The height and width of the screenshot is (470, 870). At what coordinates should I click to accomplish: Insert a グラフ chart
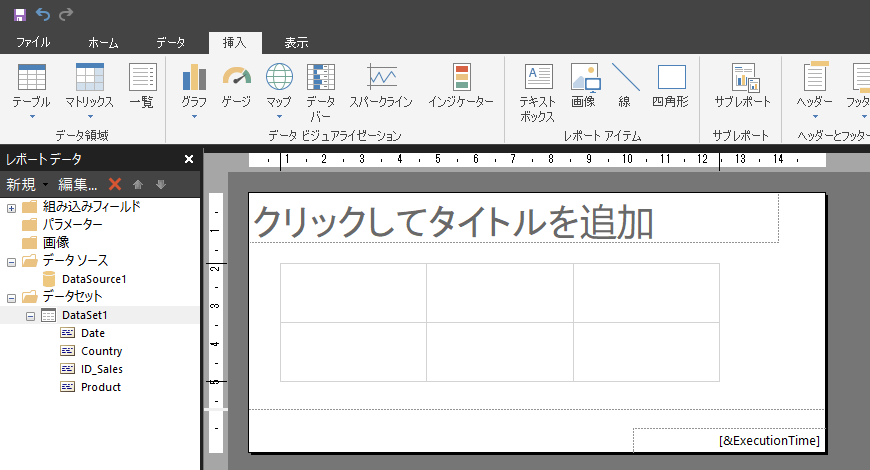[x=194, y=85]
